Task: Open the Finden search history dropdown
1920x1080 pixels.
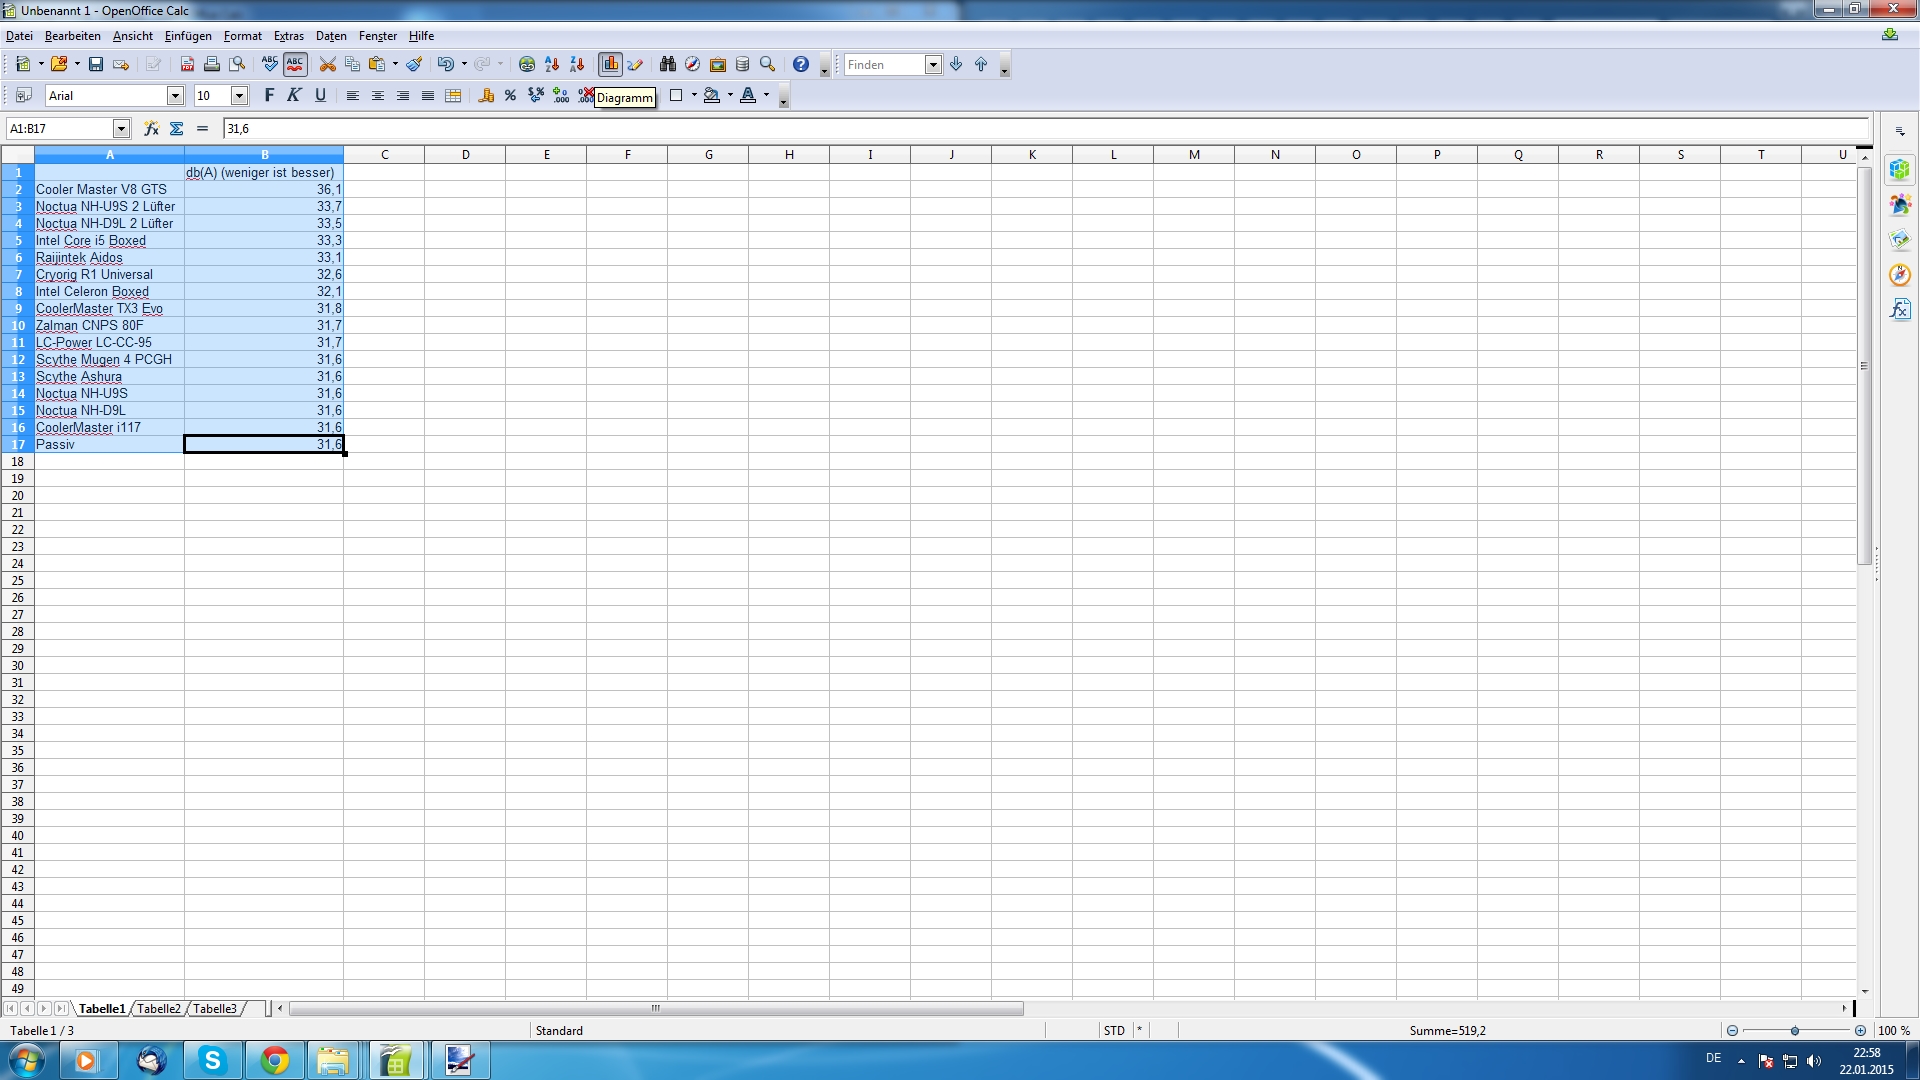Action: tap(933, 65)
